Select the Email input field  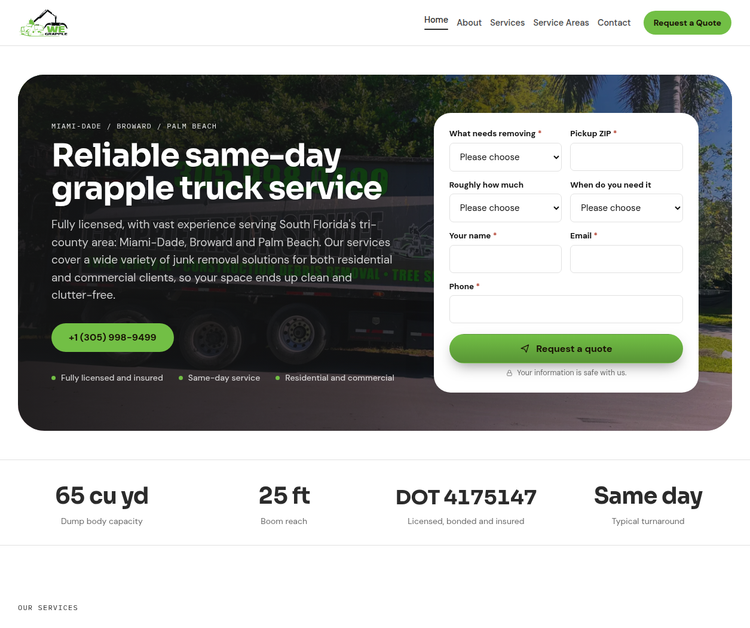(x=626, y=259)
